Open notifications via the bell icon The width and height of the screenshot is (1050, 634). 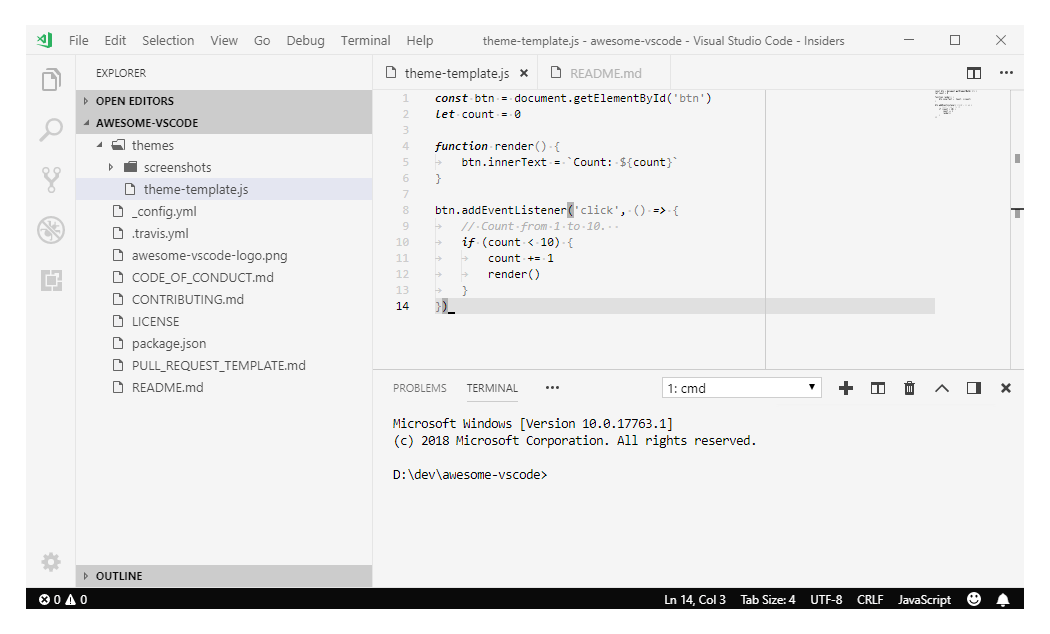point(1003,599)
